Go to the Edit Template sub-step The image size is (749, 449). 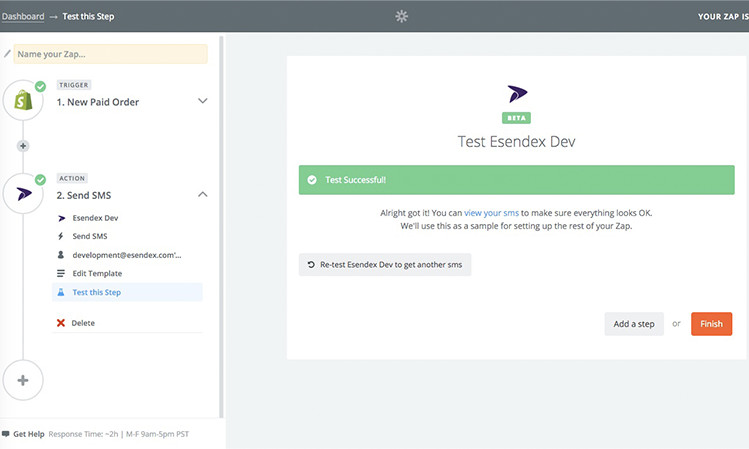[97, 273]
